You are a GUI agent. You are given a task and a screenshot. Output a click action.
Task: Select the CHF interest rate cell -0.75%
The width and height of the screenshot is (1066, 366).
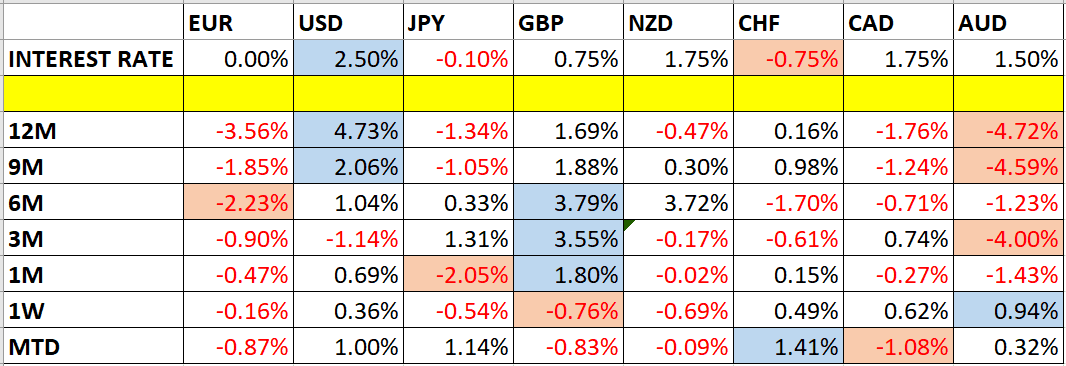pos(788,59)
